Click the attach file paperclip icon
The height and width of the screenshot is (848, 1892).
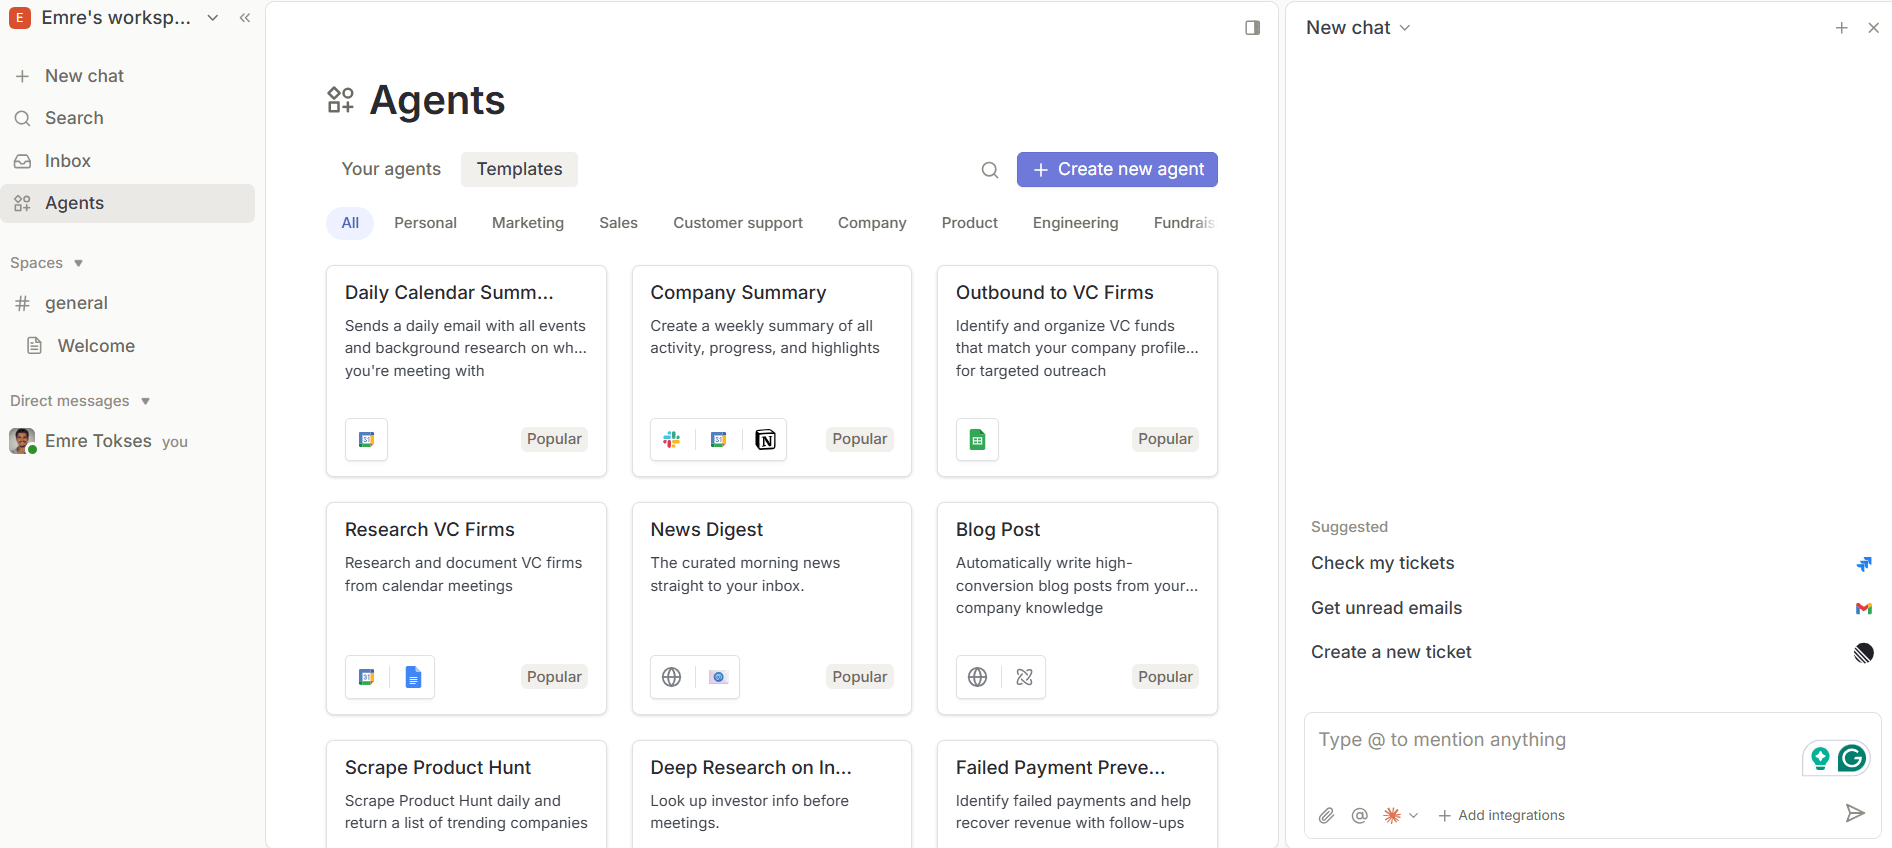[x=1326, y=815]
